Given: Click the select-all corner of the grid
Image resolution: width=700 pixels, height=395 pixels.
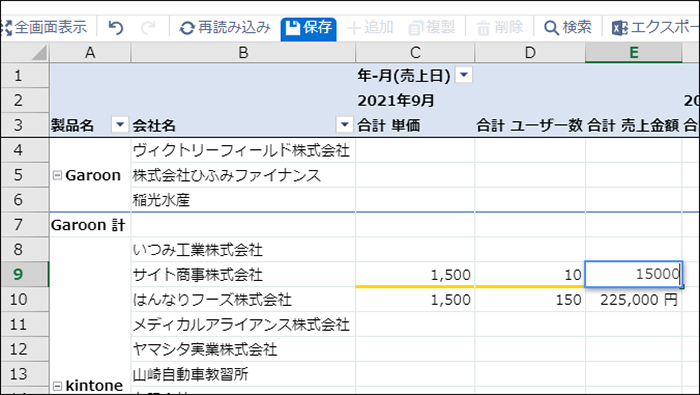Looking at the screenshot, I should click(25, 53).
